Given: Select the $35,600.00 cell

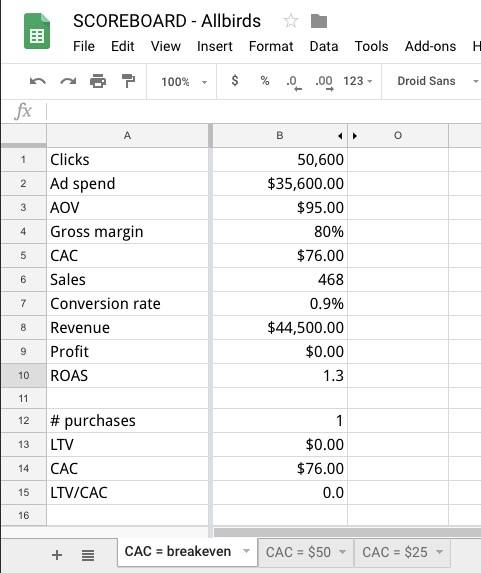Looking at the screenshot, I should coord(280,183).
